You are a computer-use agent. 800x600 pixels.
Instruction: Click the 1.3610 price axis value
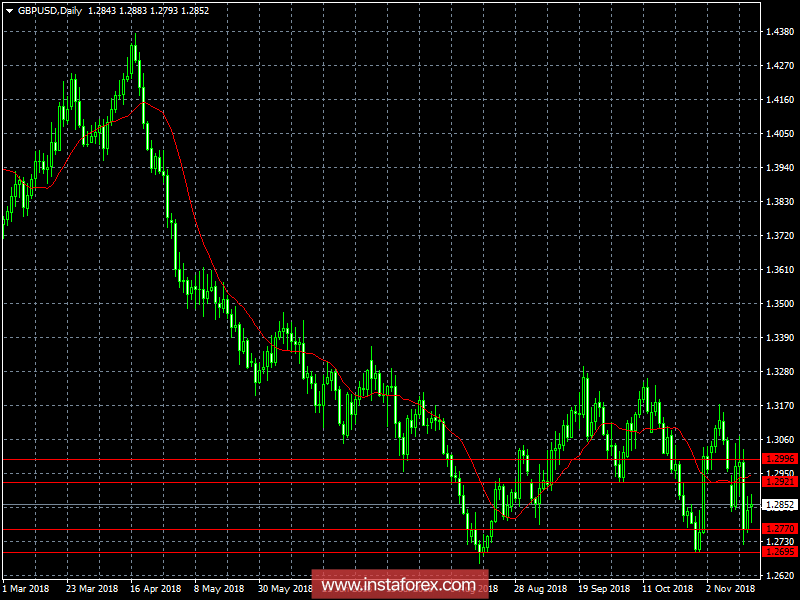click(780, 269)
